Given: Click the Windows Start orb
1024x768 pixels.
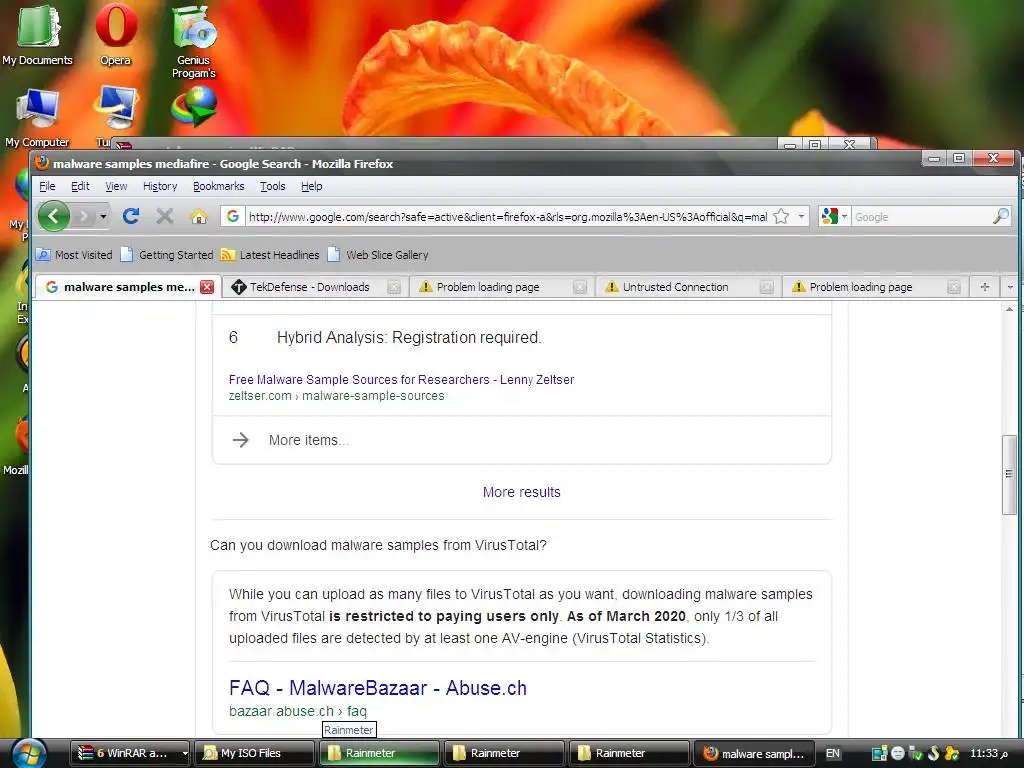Looking at the screenshot, I should click(x=27, y=753).
